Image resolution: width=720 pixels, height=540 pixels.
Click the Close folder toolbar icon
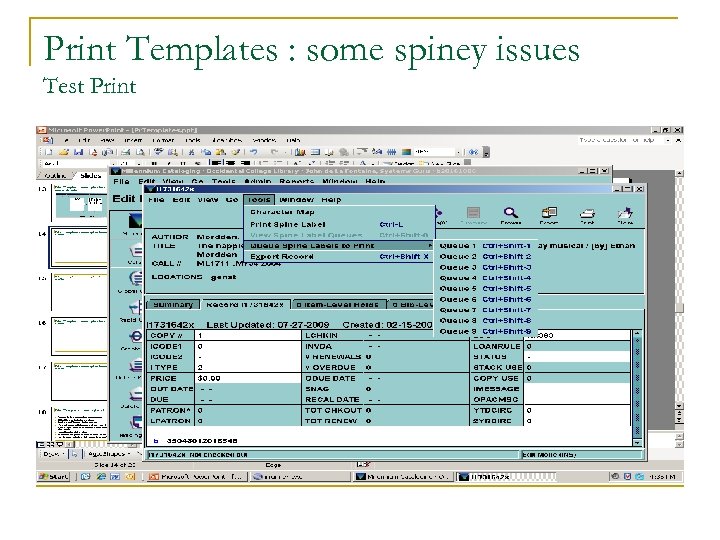[625, 215]
